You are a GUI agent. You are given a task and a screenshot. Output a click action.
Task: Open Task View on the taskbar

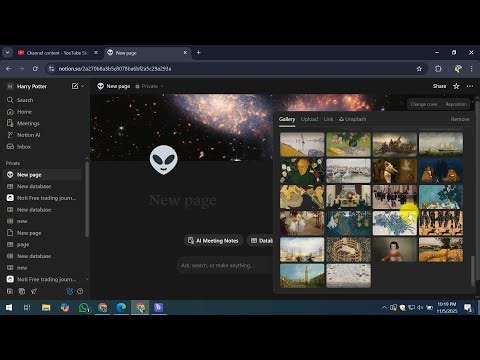coord(27,307)
